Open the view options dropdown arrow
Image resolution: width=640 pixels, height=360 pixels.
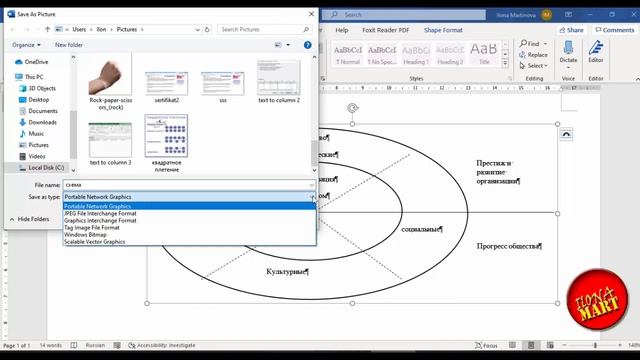[x=288, y=45]
